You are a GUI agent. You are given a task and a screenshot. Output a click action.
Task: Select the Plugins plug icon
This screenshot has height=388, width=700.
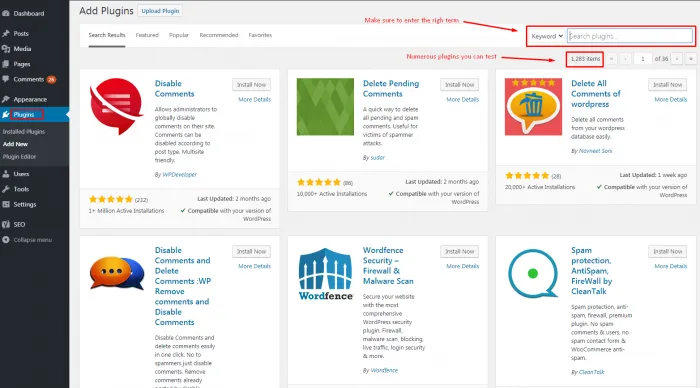tap(6, 114)
